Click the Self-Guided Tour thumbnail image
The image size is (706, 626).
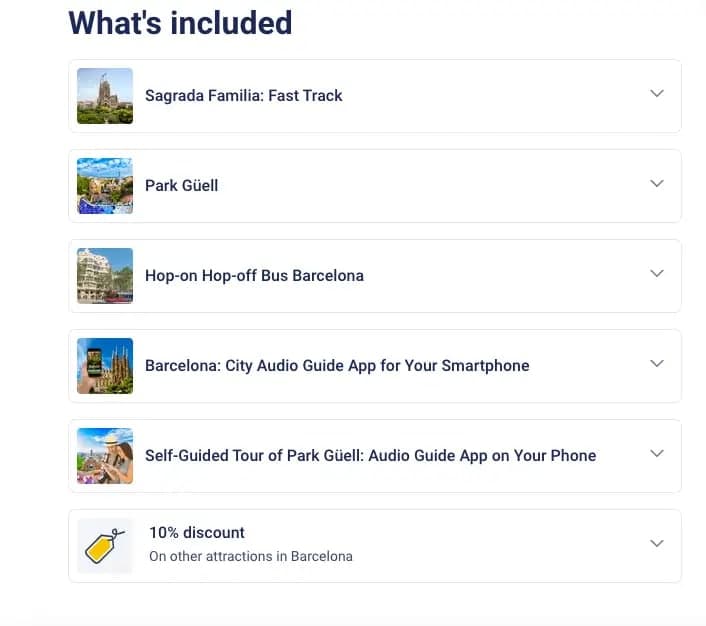tap(105, 456)
